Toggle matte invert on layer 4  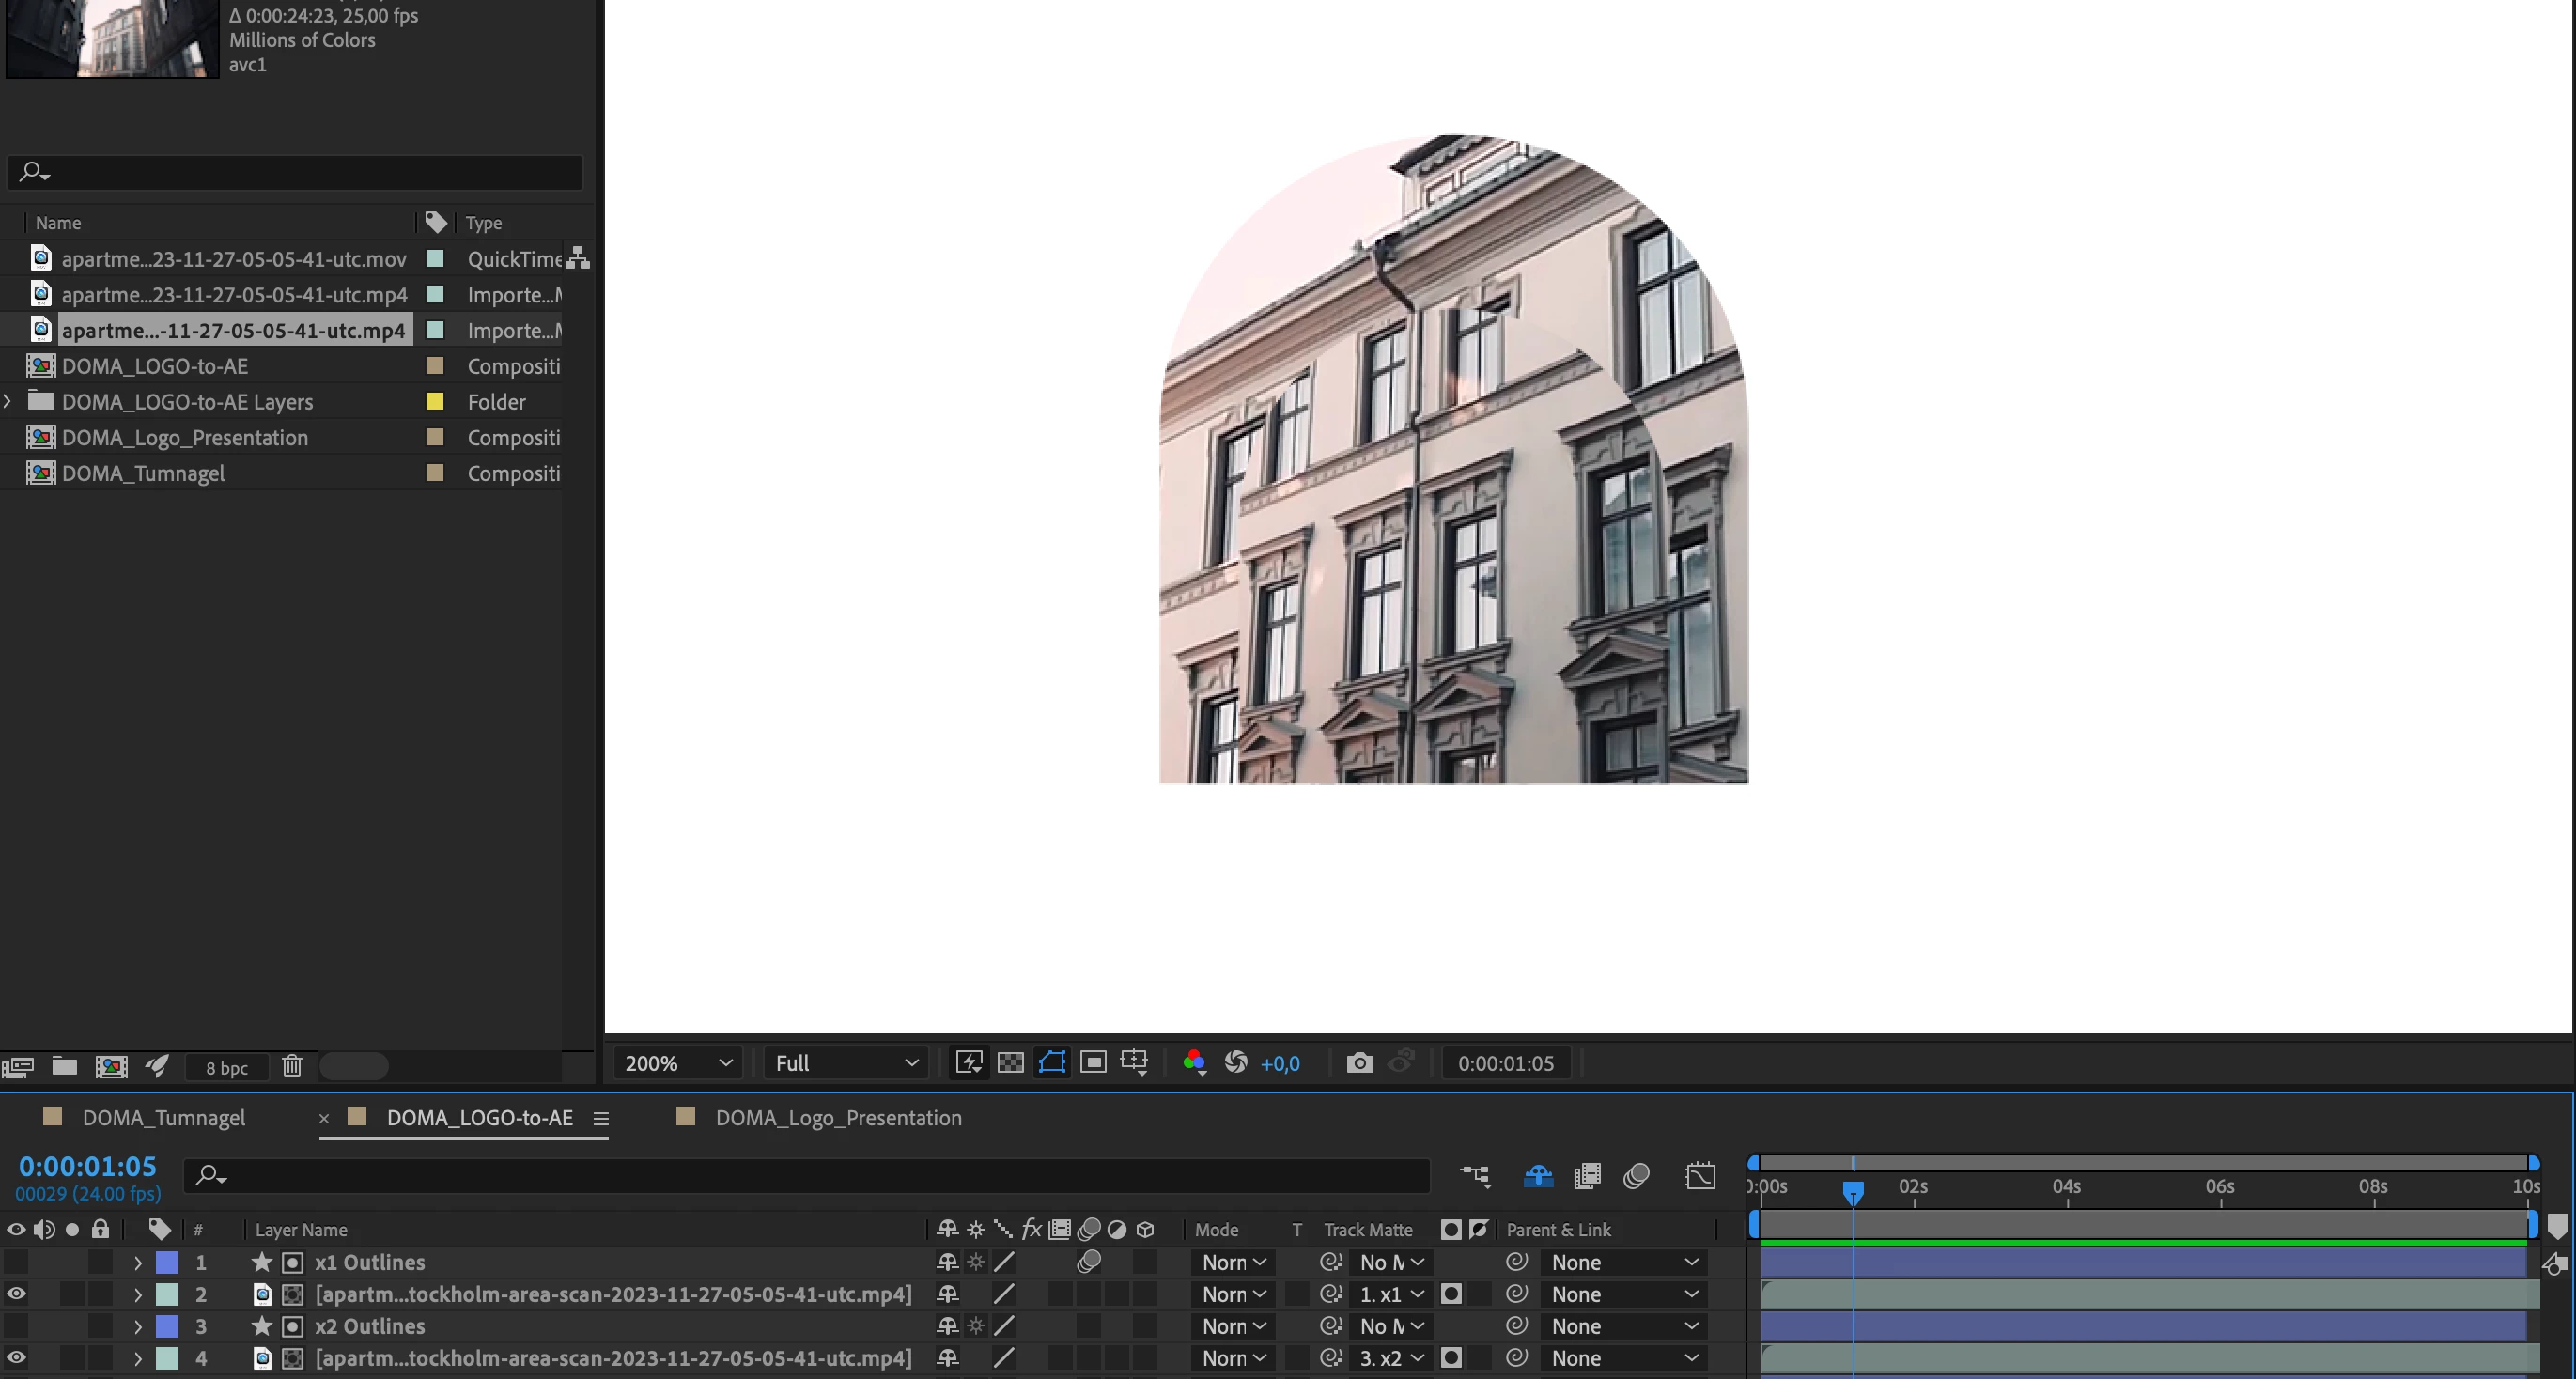(1478, 1358)
